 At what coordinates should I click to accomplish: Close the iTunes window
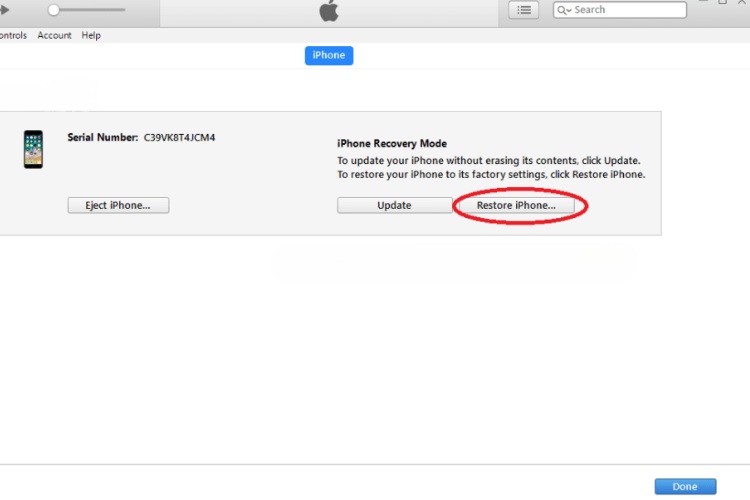743,3
